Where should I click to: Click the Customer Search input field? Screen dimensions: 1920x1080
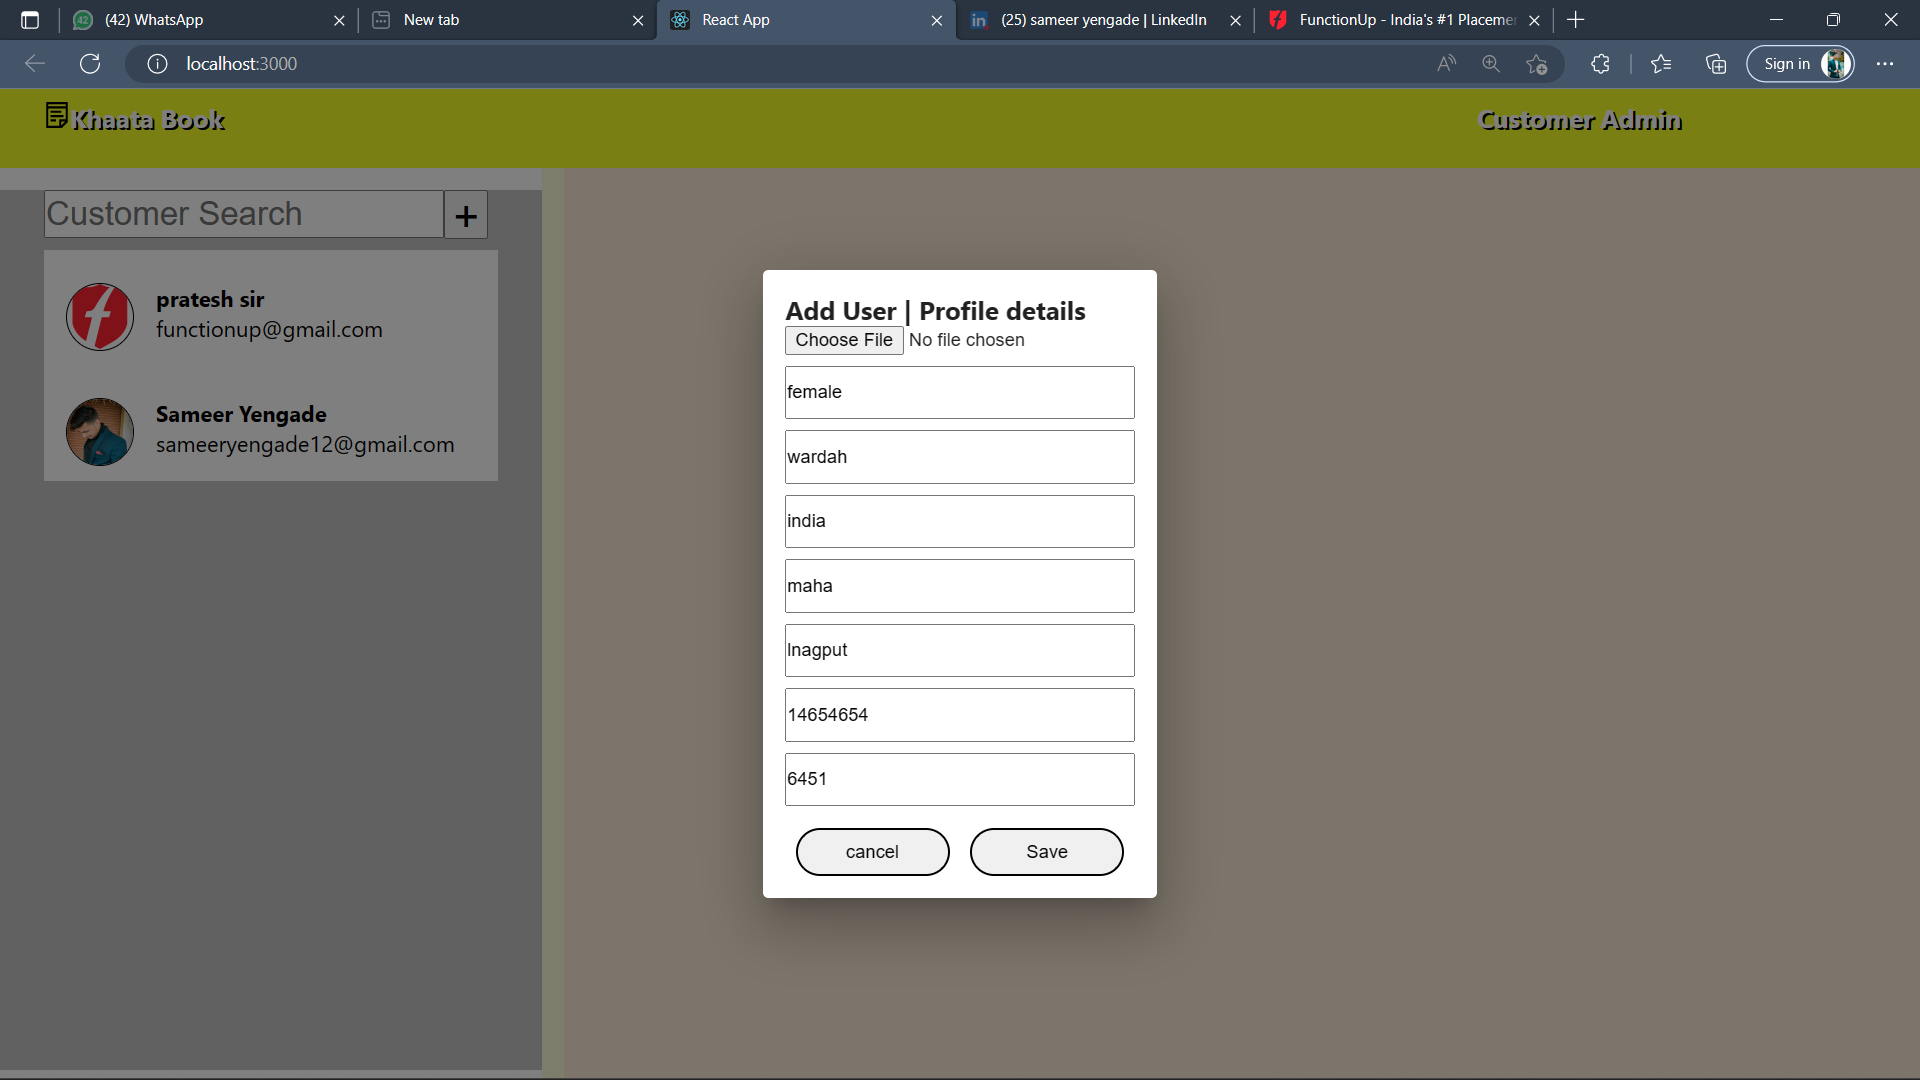click(240, 213)
